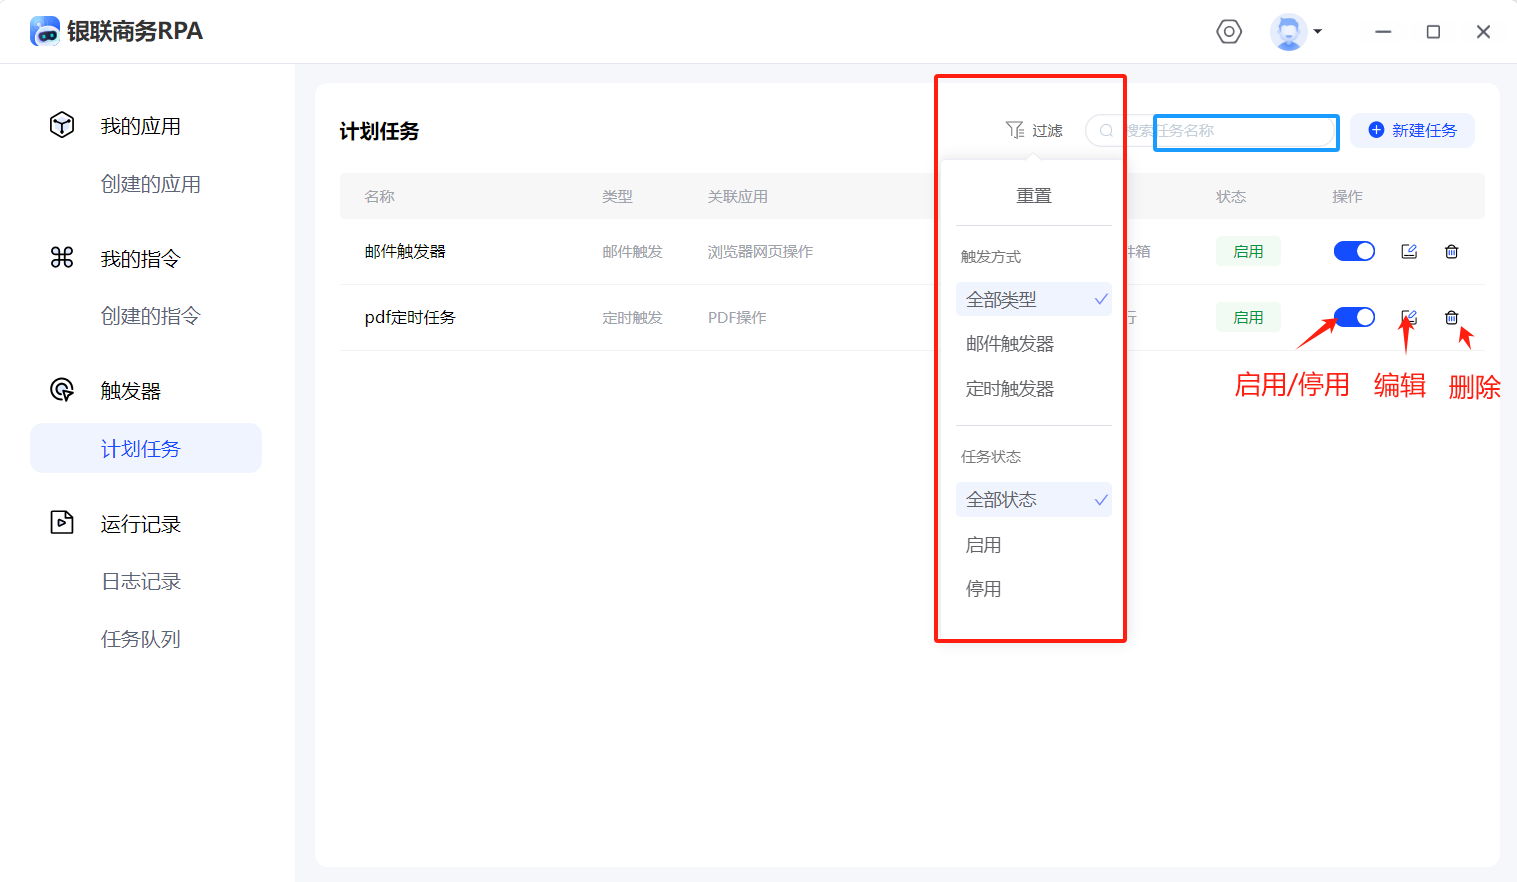Delete the 邮件触发器 task
Screen dimensions: 1517x882
coord(1451,252)
